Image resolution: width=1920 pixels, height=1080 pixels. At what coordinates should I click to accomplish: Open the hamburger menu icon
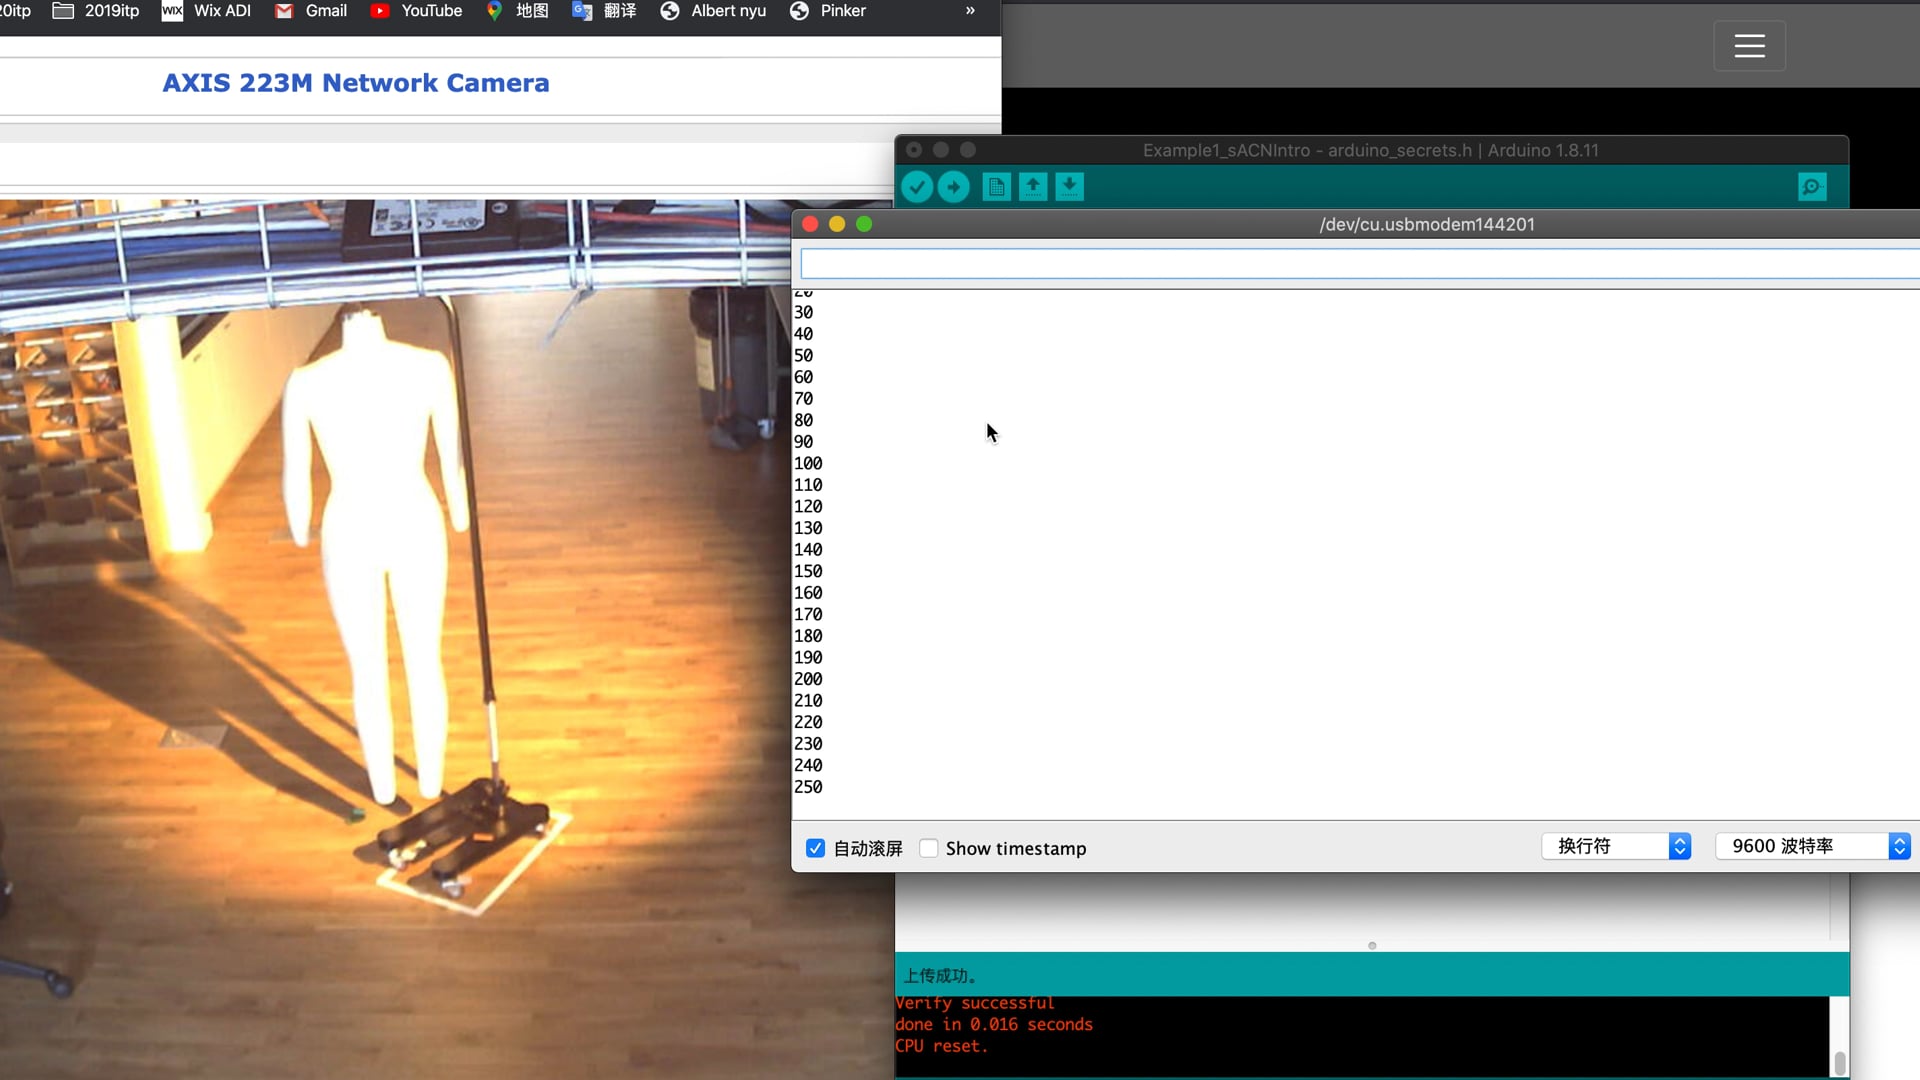[x=1749, y=46]
